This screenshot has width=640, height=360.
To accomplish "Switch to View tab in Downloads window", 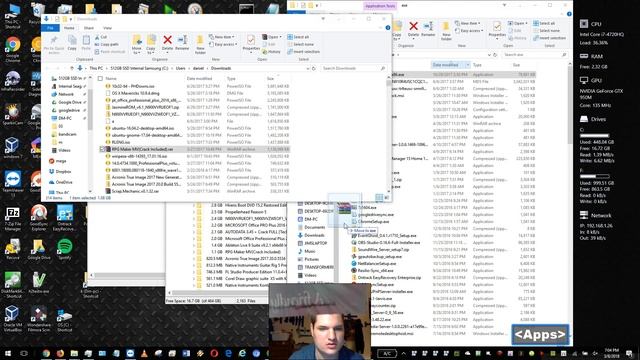I will pos(107,28).
